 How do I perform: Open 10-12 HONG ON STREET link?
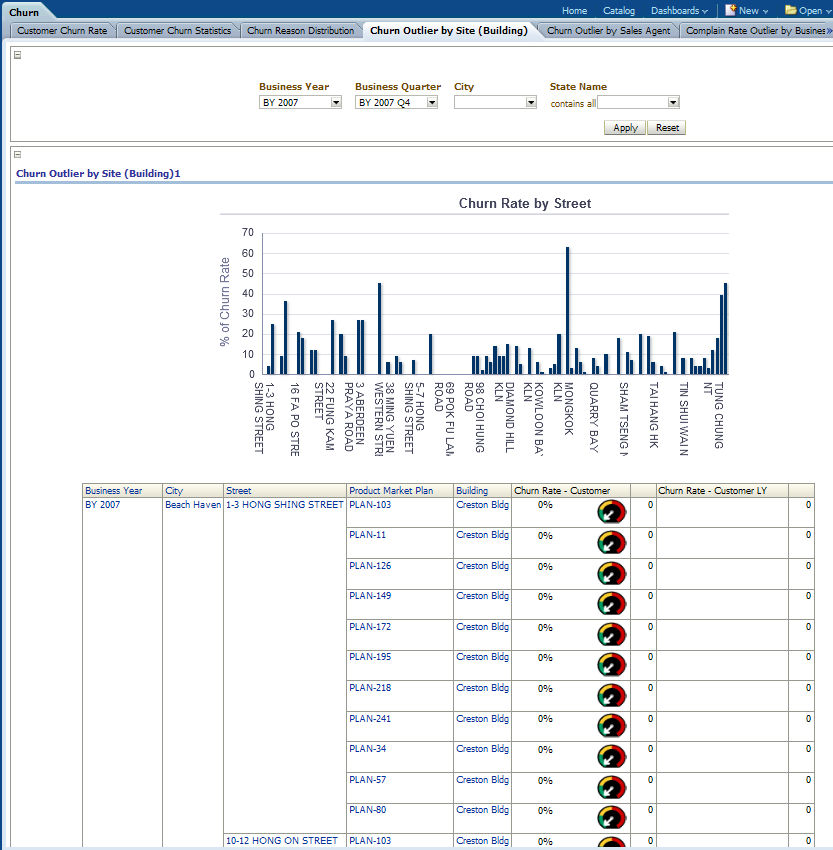coord(282,841)
